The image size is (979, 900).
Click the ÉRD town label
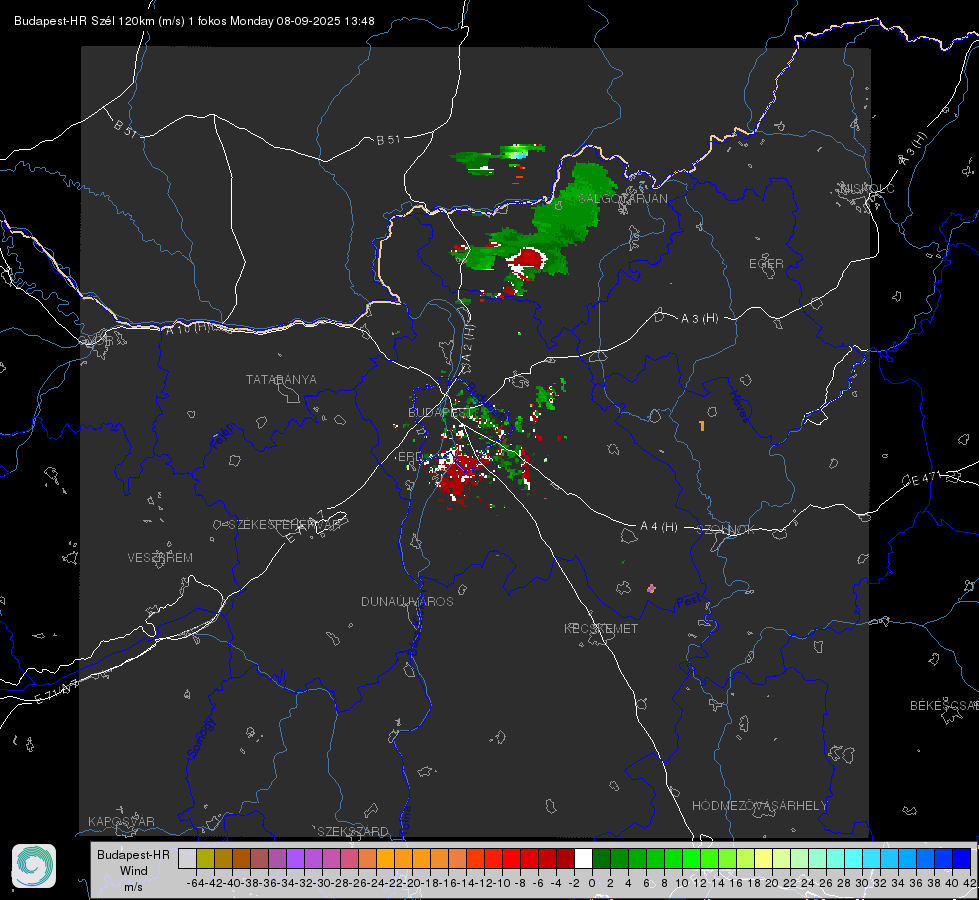pyautogui.click(x=410, y=457)
